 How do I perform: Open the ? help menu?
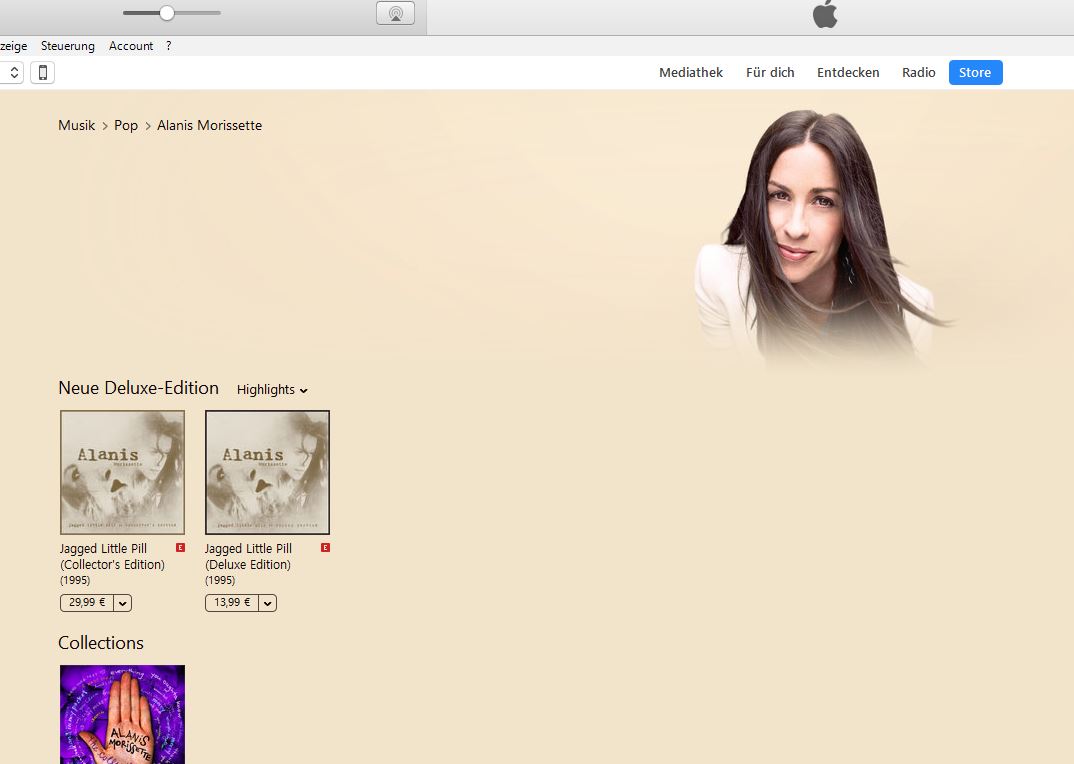(168, 46)
